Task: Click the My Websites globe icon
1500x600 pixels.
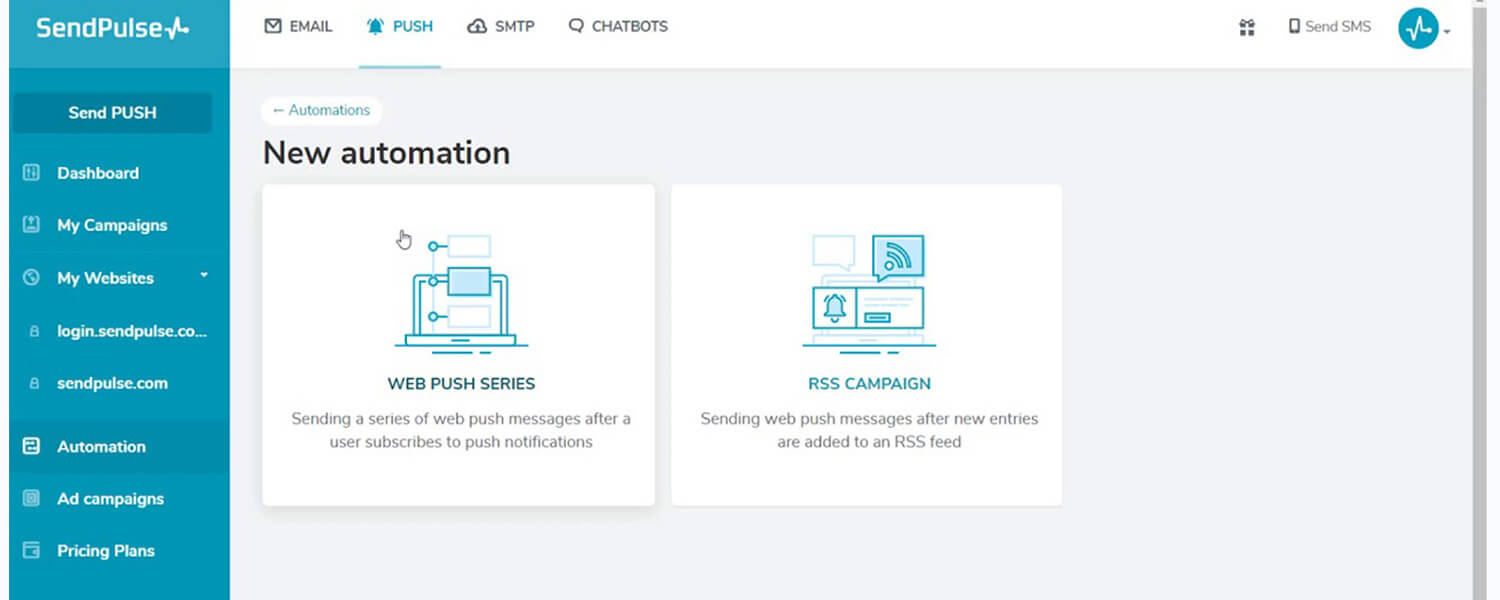Action: pos(31,278)
